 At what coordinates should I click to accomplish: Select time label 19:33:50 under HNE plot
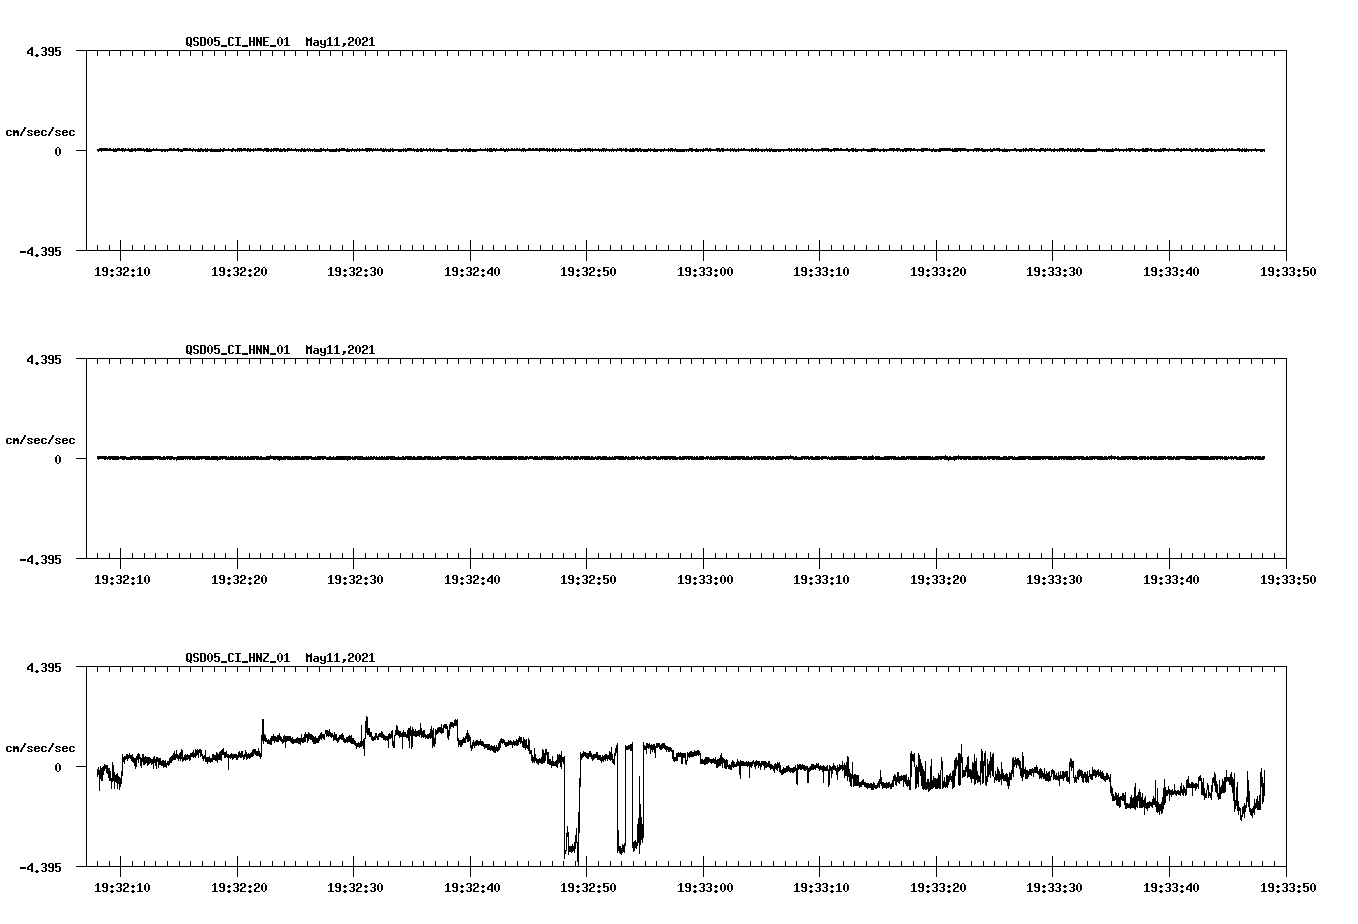pos(1287,272)
